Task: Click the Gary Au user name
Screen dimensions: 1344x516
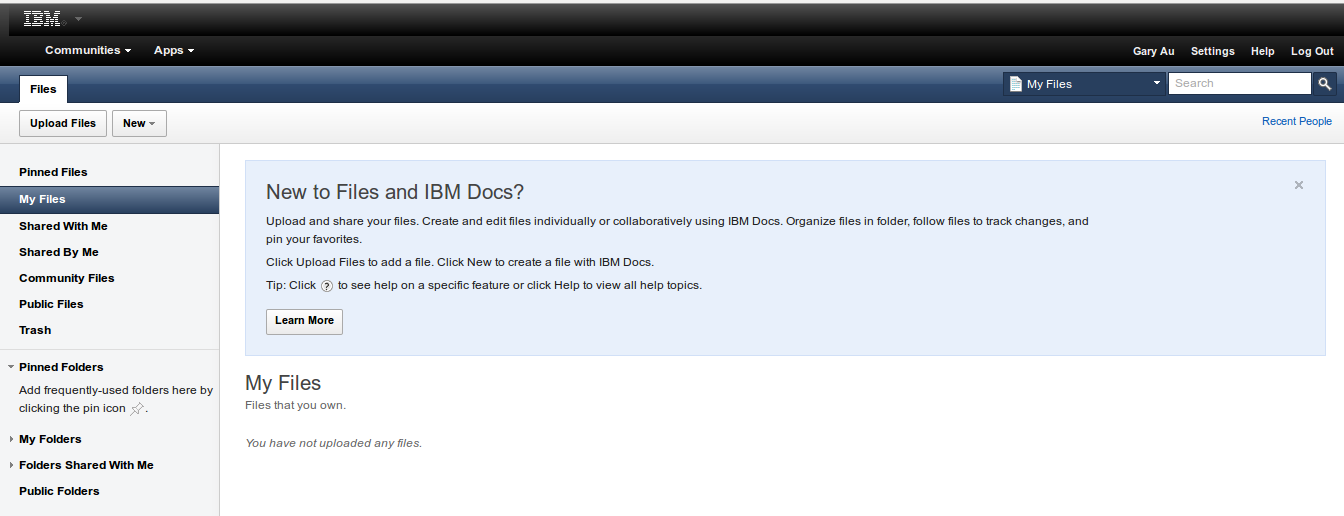Action: coord(1153,51)
